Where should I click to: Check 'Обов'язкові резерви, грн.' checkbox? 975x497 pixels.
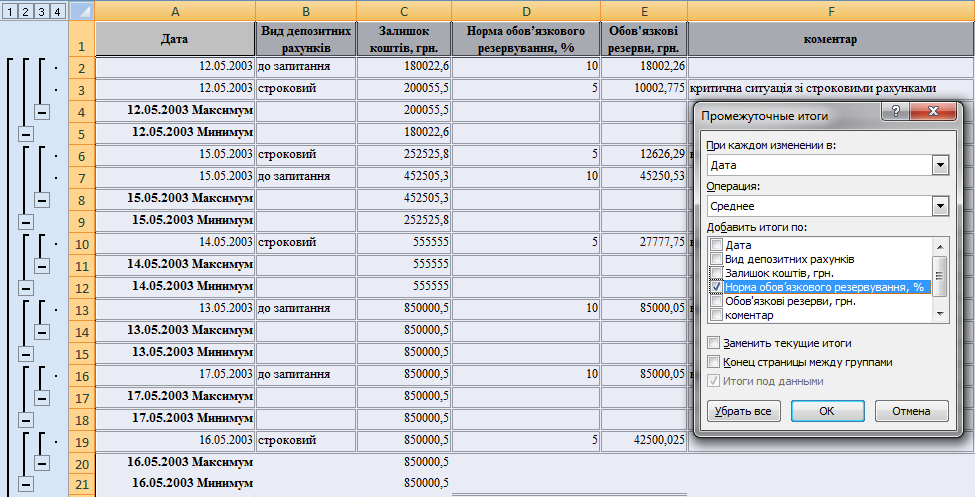(716, 301)
